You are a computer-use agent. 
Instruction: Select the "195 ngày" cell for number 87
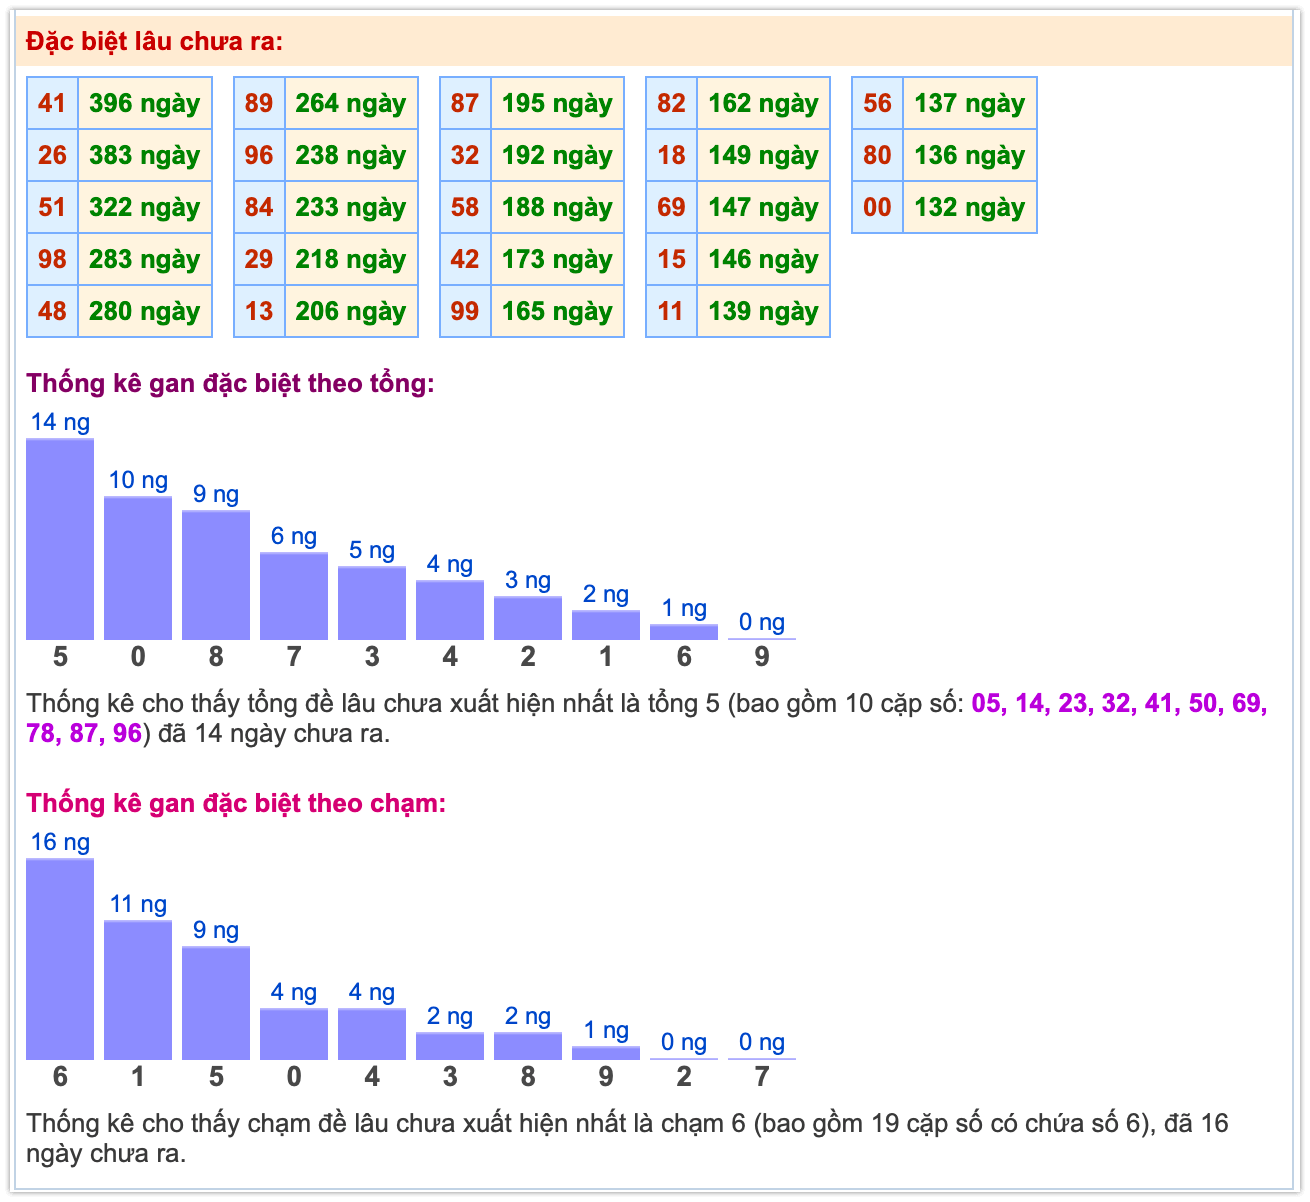coord(557,103)
